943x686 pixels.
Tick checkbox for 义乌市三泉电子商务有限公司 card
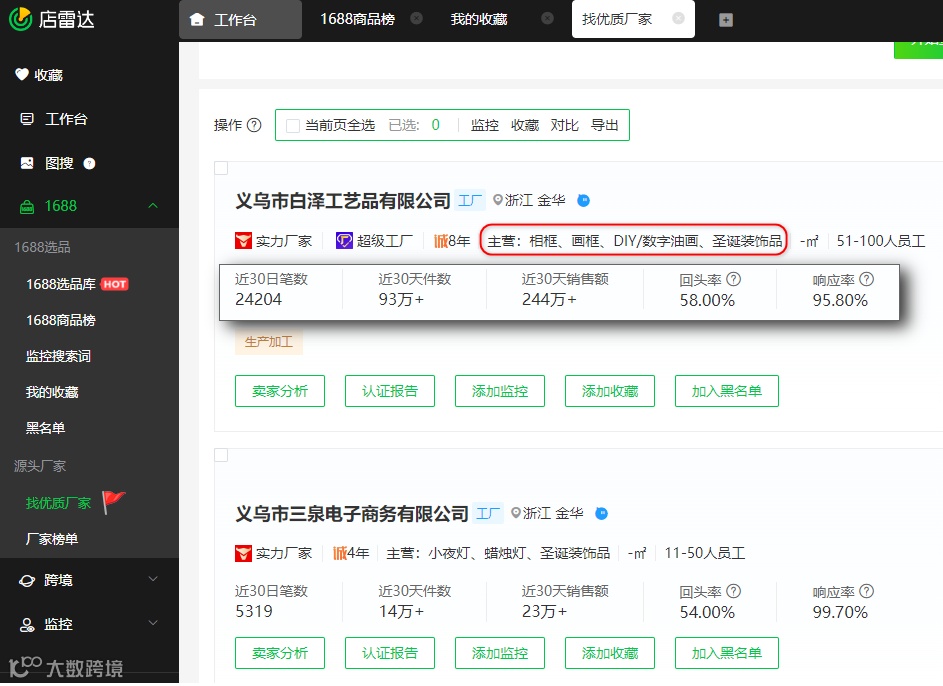coord(221,455)
